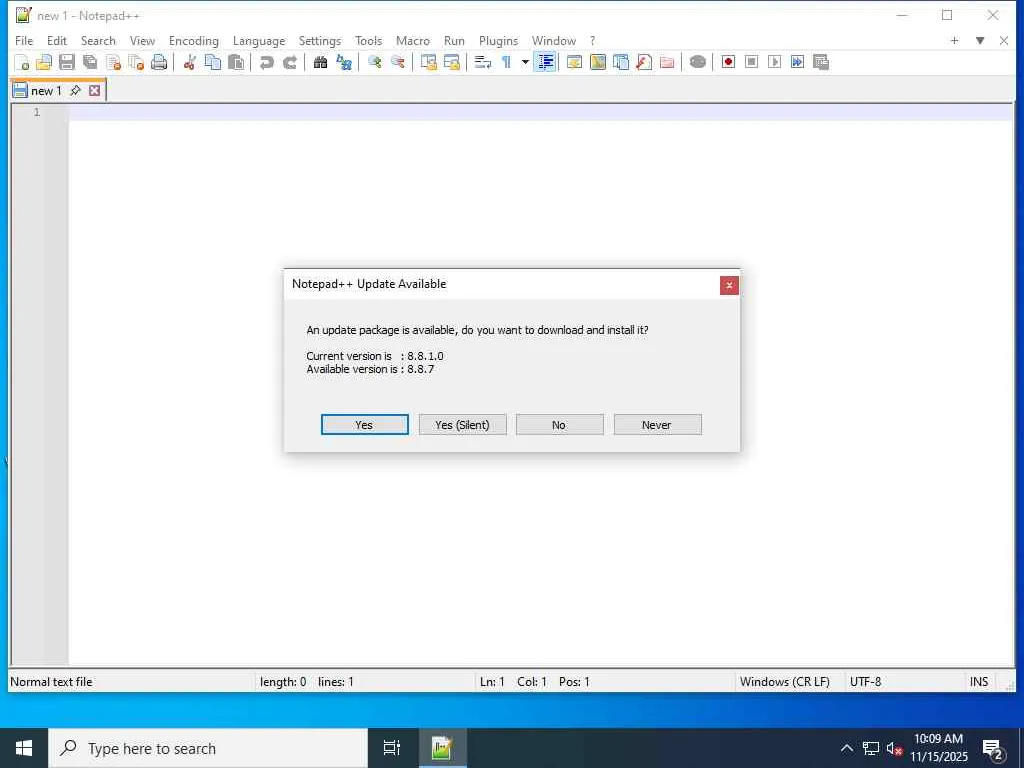Open the Window menu
1024x768 pixels.
[x=554, y=40]
